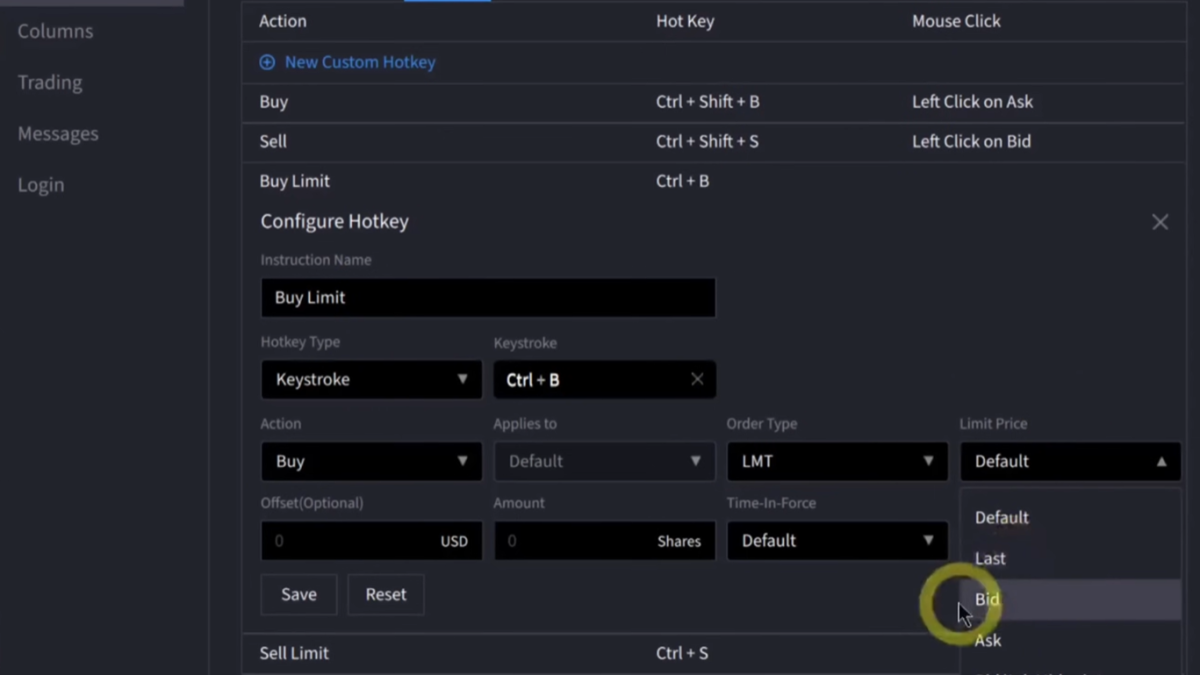Go to Messages in the sidebar
The height and width of the screenshot is (675, 1200).
coord(58,134)
